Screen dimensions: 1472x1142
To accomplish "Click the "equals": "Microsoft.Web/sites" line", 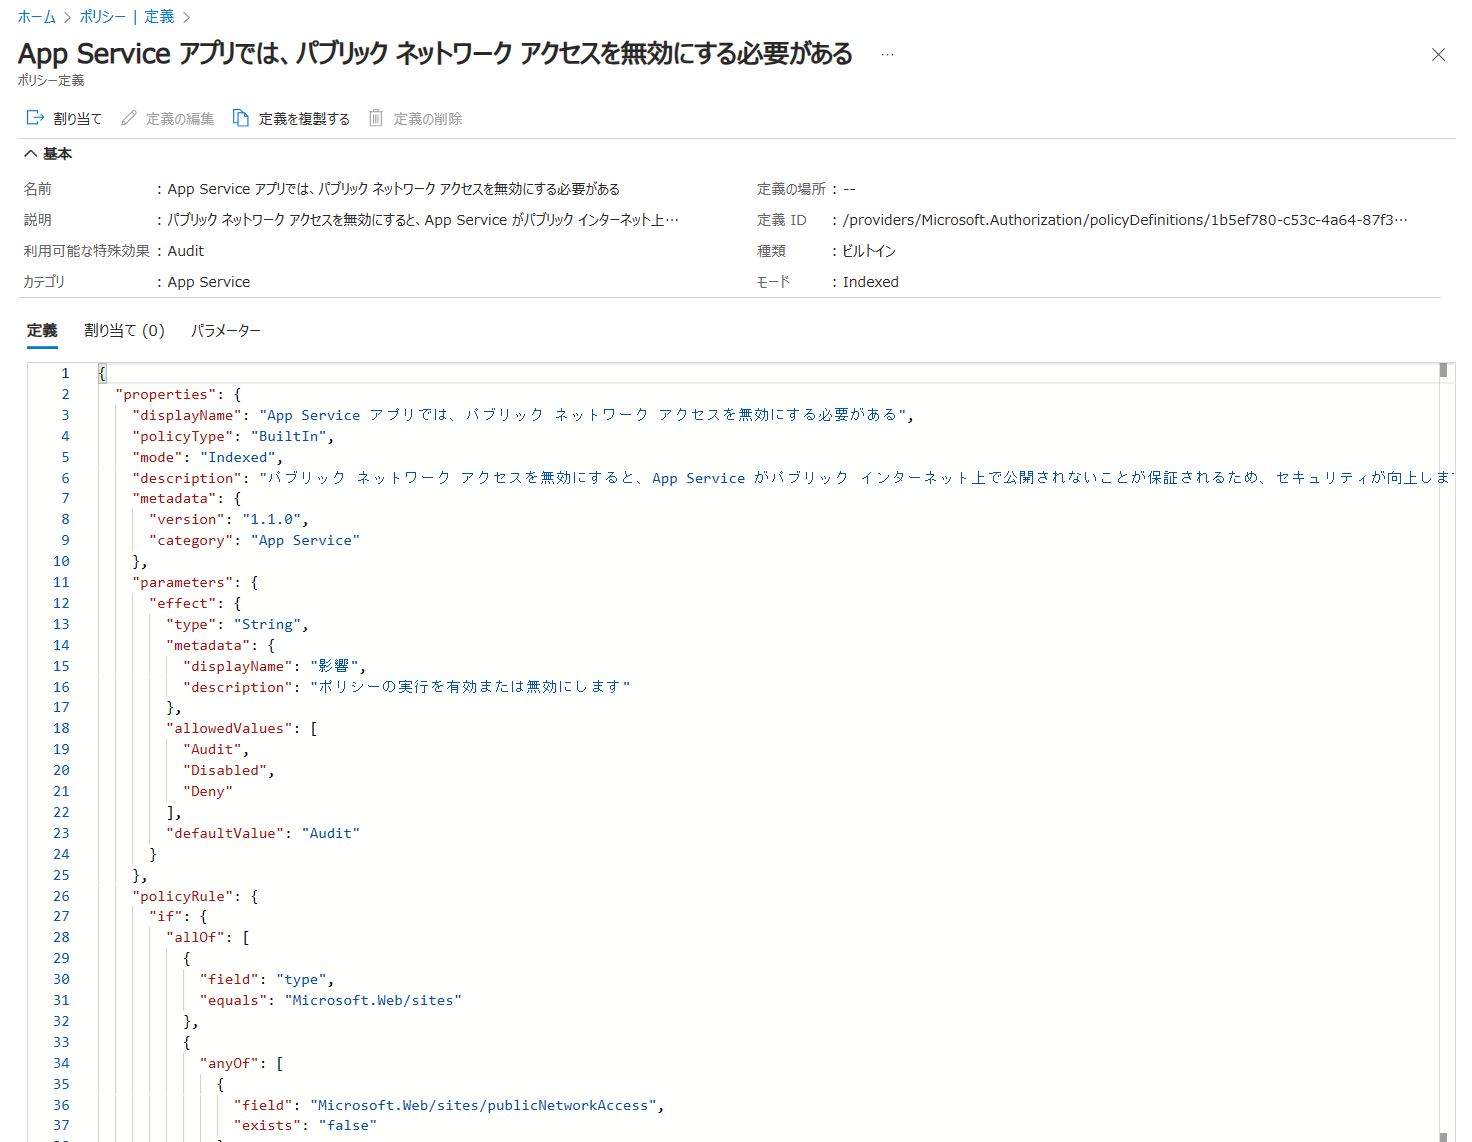I will tap(331, 1001).
